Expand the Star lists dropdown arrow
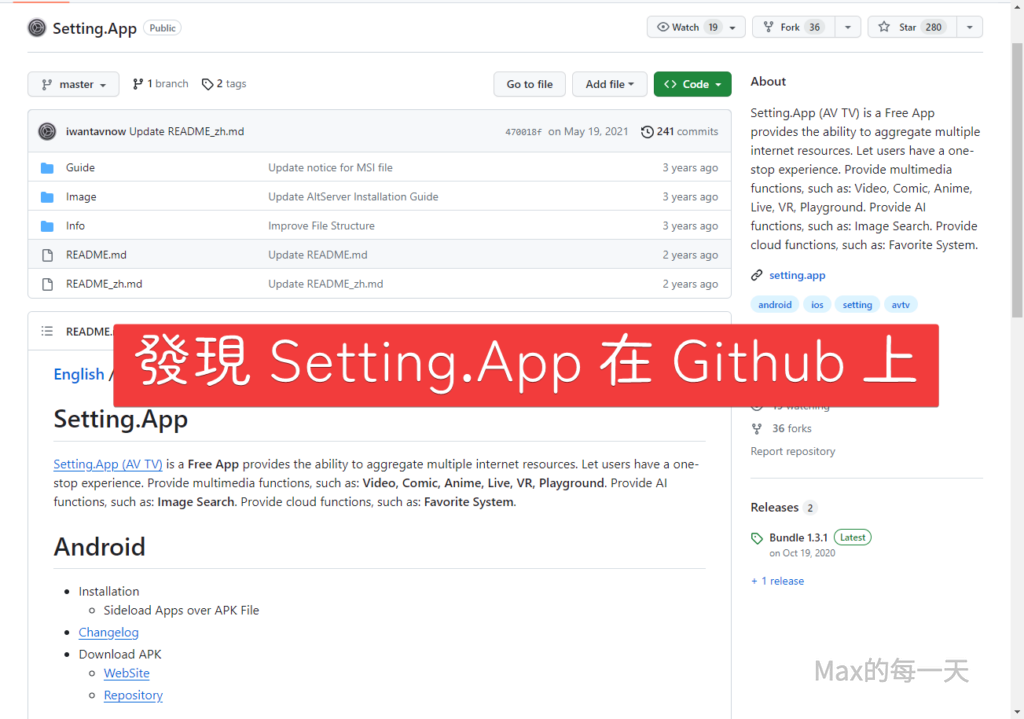The height and width of the screenshot is (719, 1024). (x=967, y=27)
